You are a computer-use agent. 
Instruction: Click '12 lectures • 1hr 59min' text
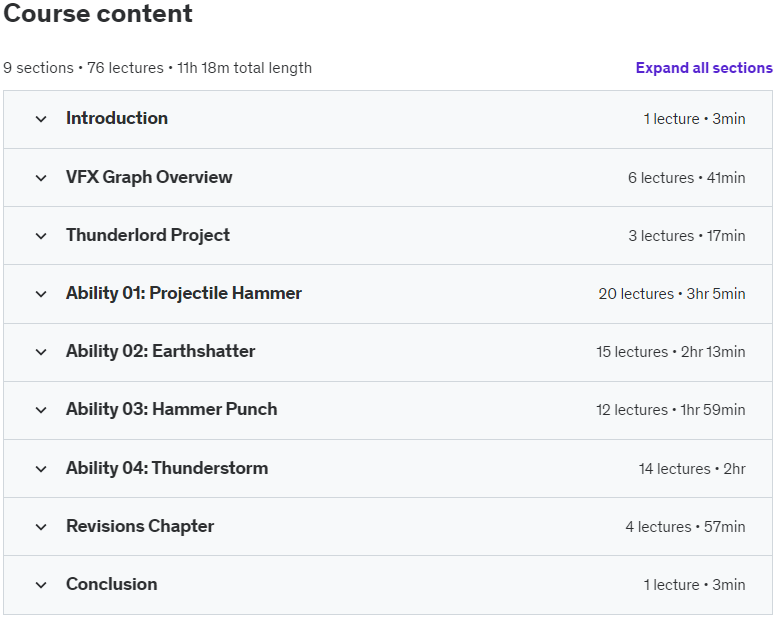tap(671, 410)
